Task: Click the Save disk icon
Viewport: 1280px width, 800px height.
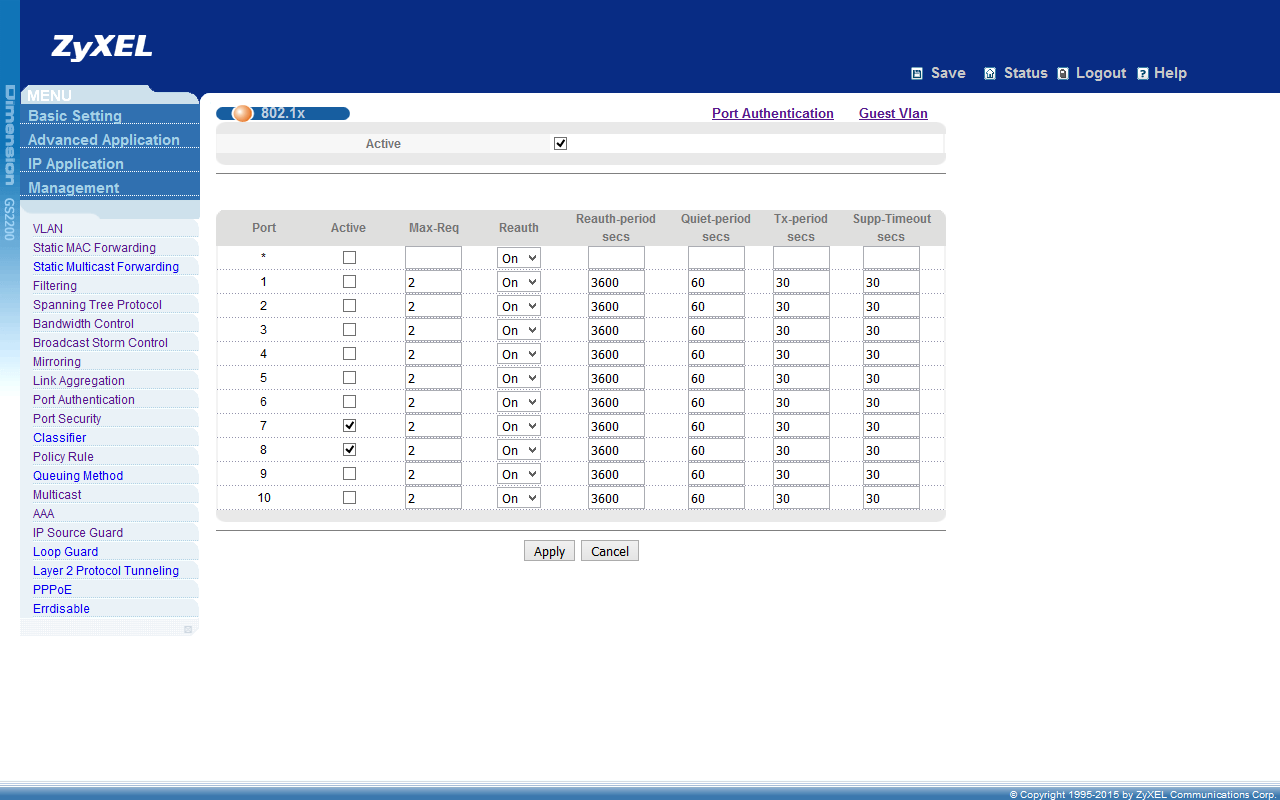Action: point(917,73)
